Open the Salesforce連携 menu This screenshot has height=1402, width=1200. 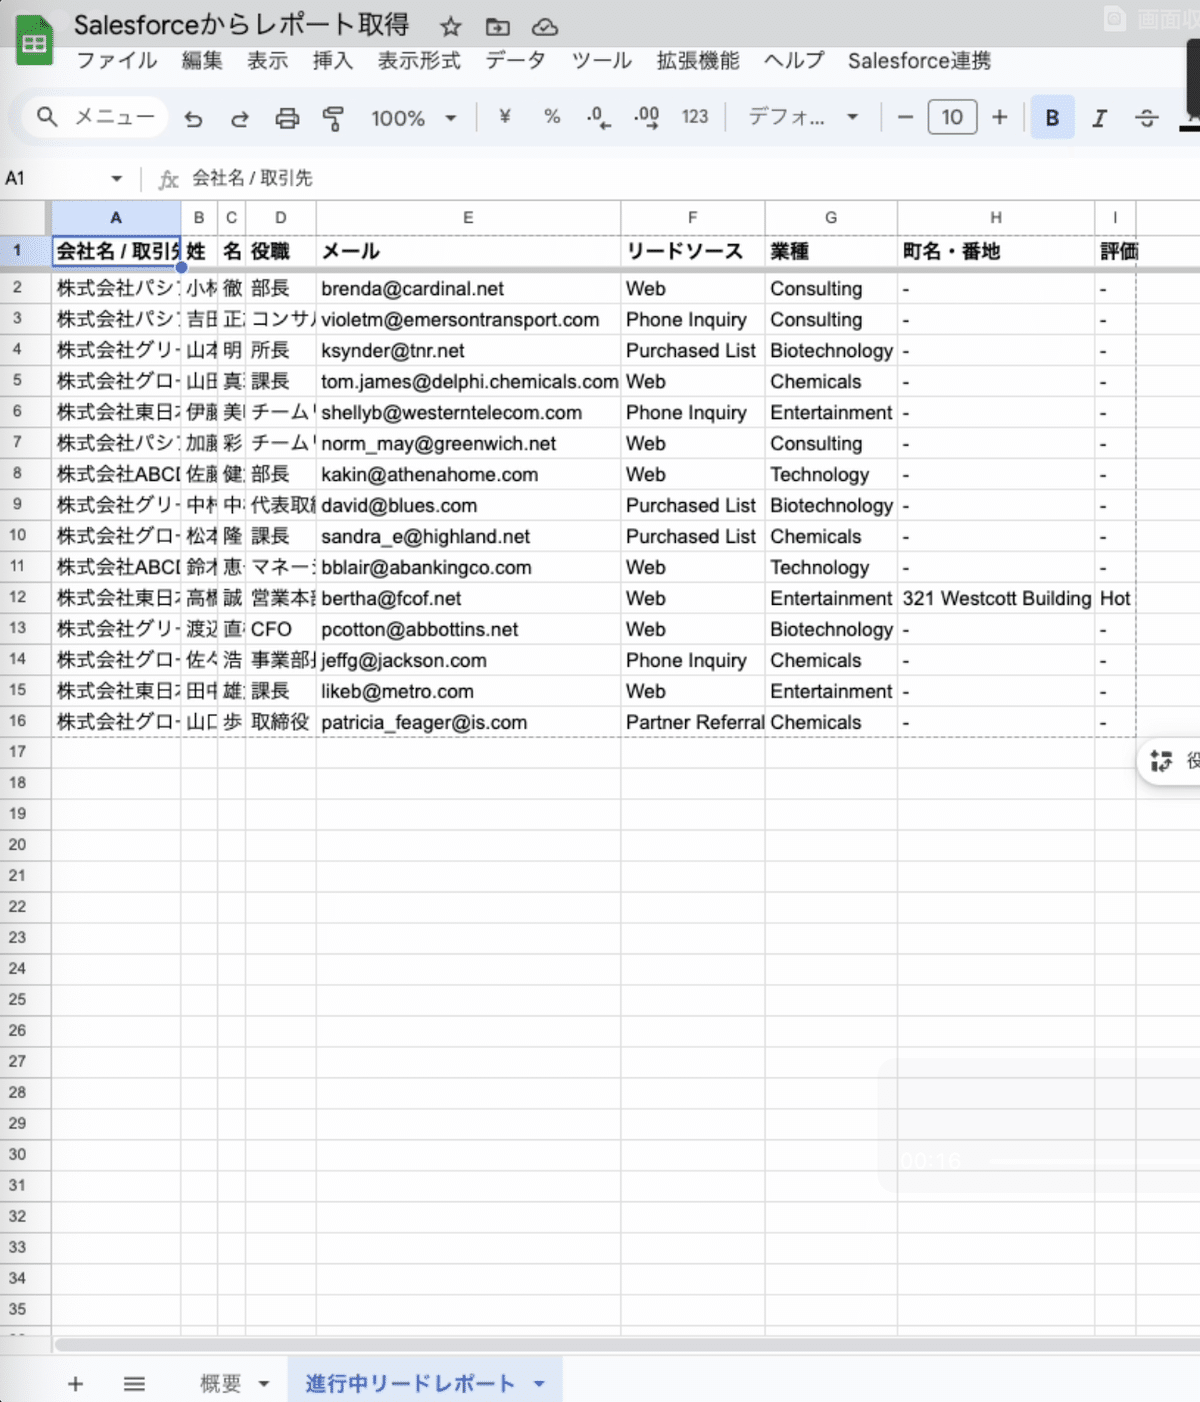pos(919,61)
